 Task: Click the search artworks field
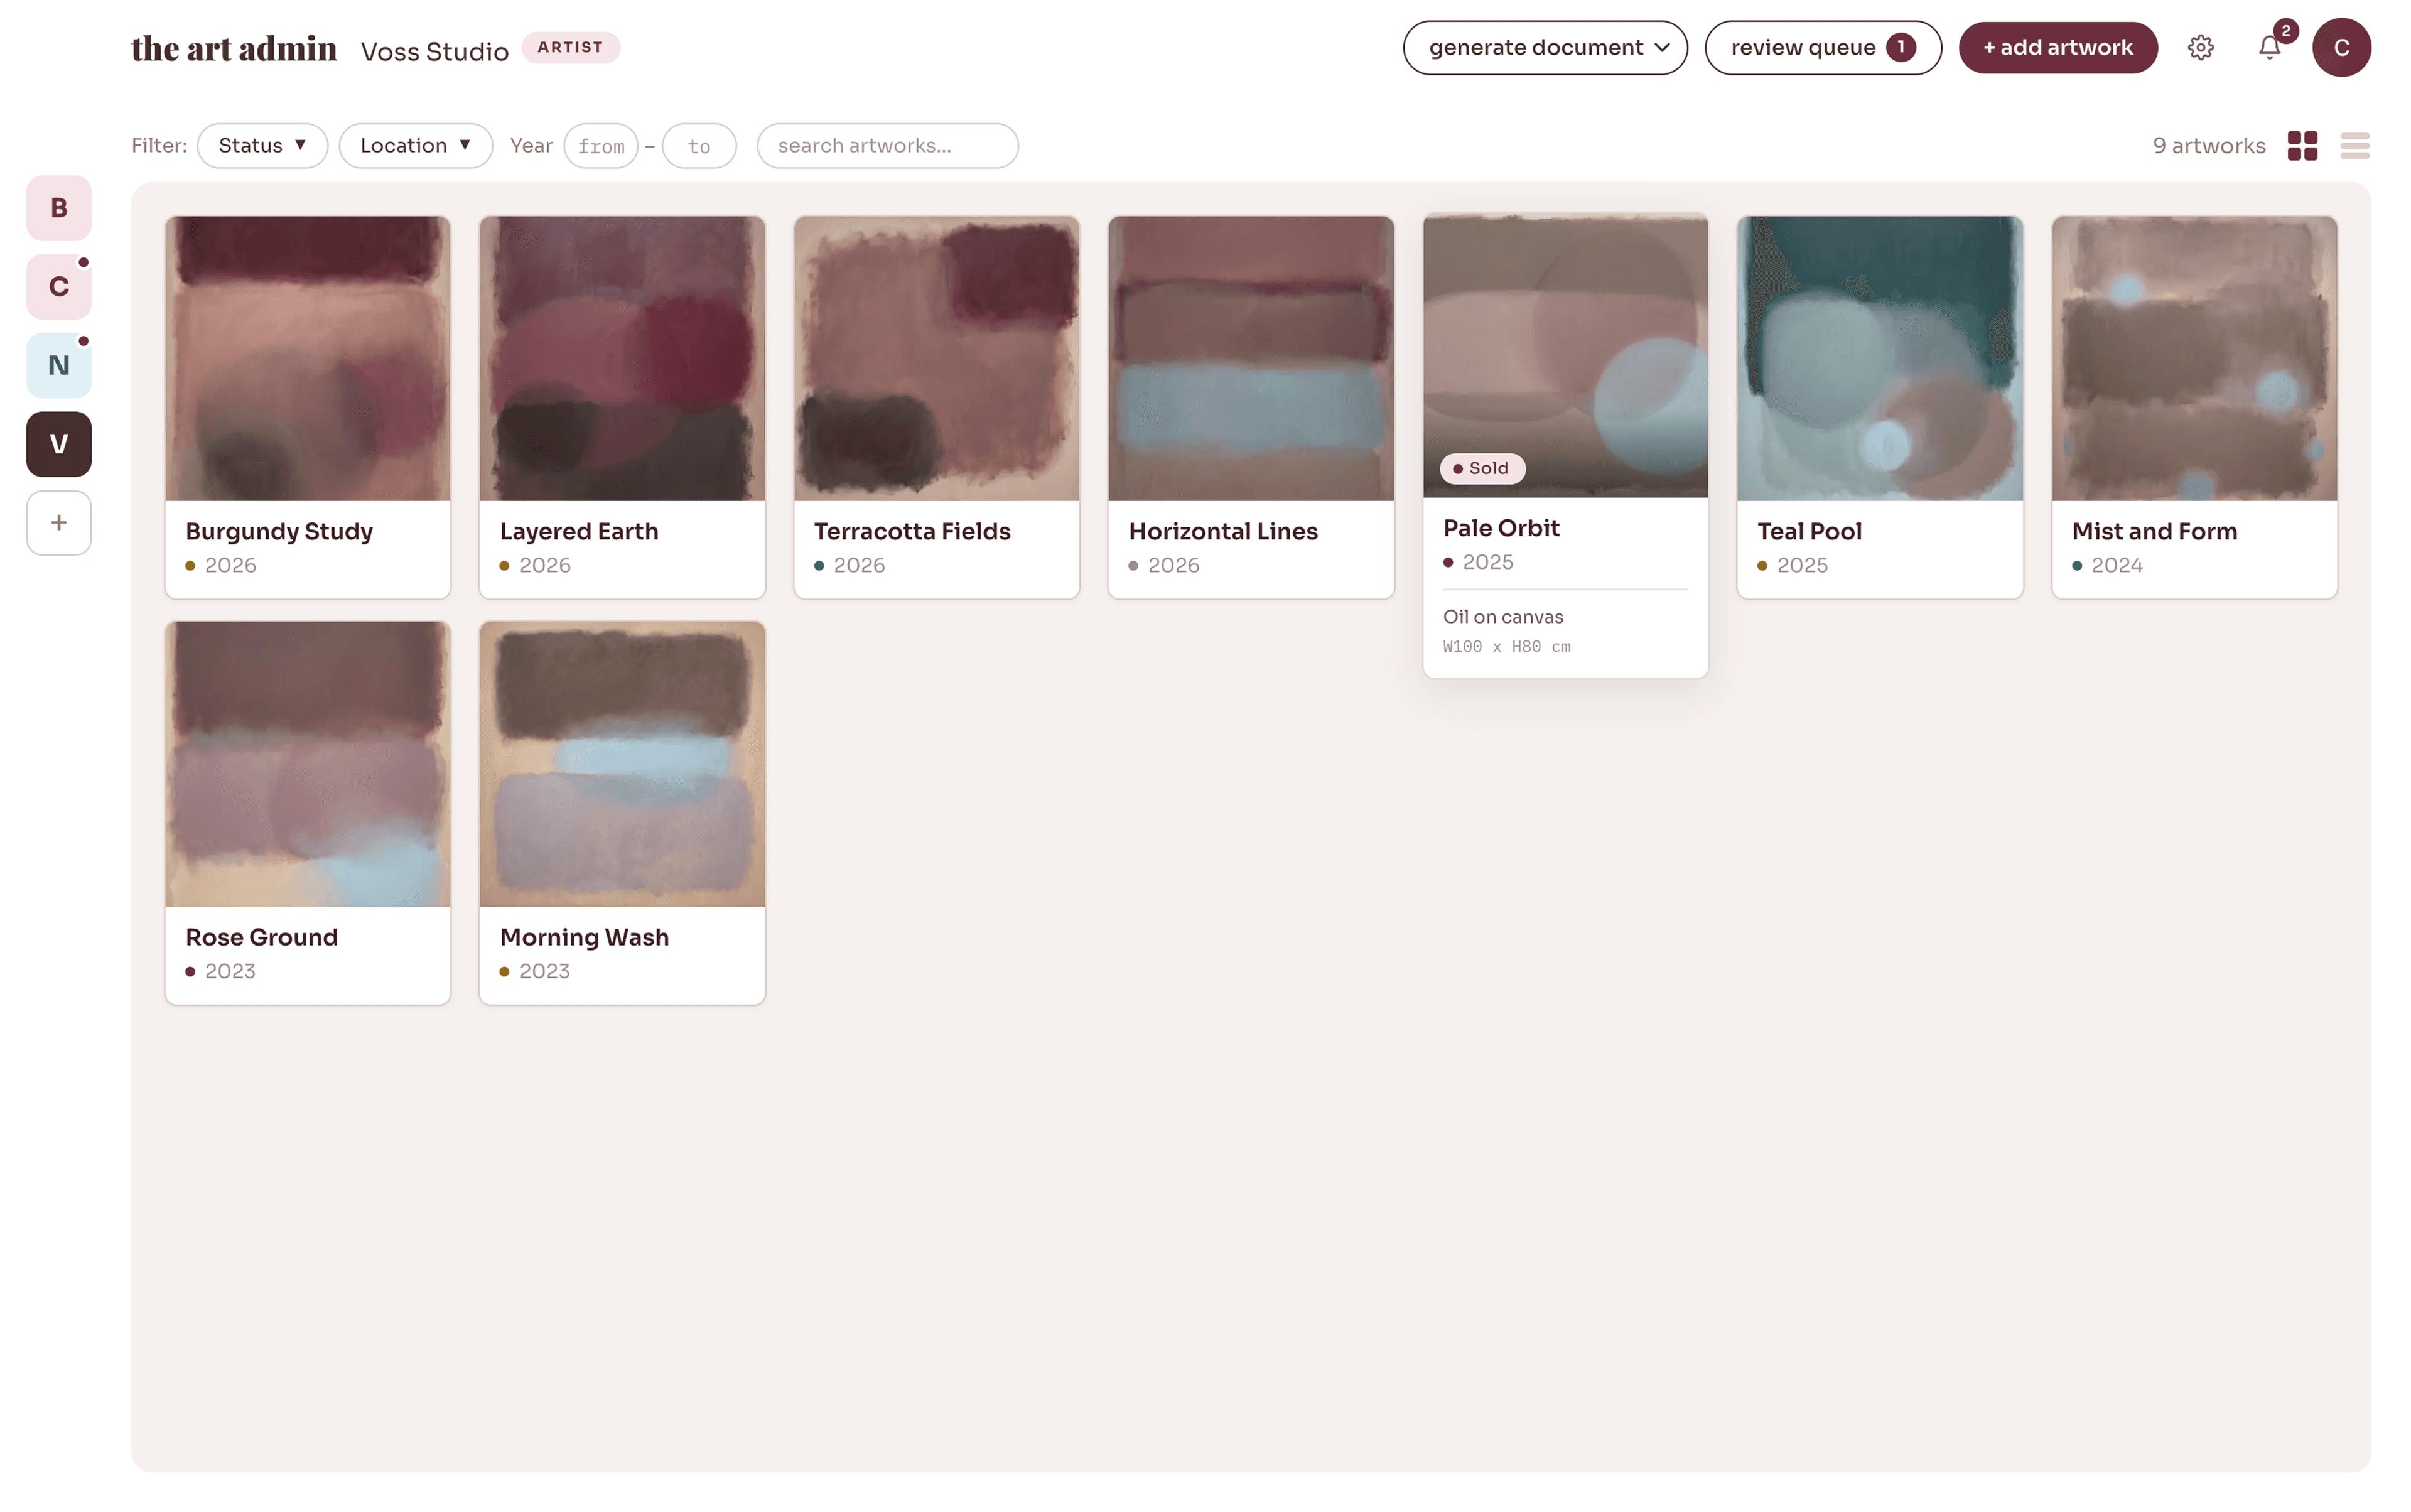[887, 146]
